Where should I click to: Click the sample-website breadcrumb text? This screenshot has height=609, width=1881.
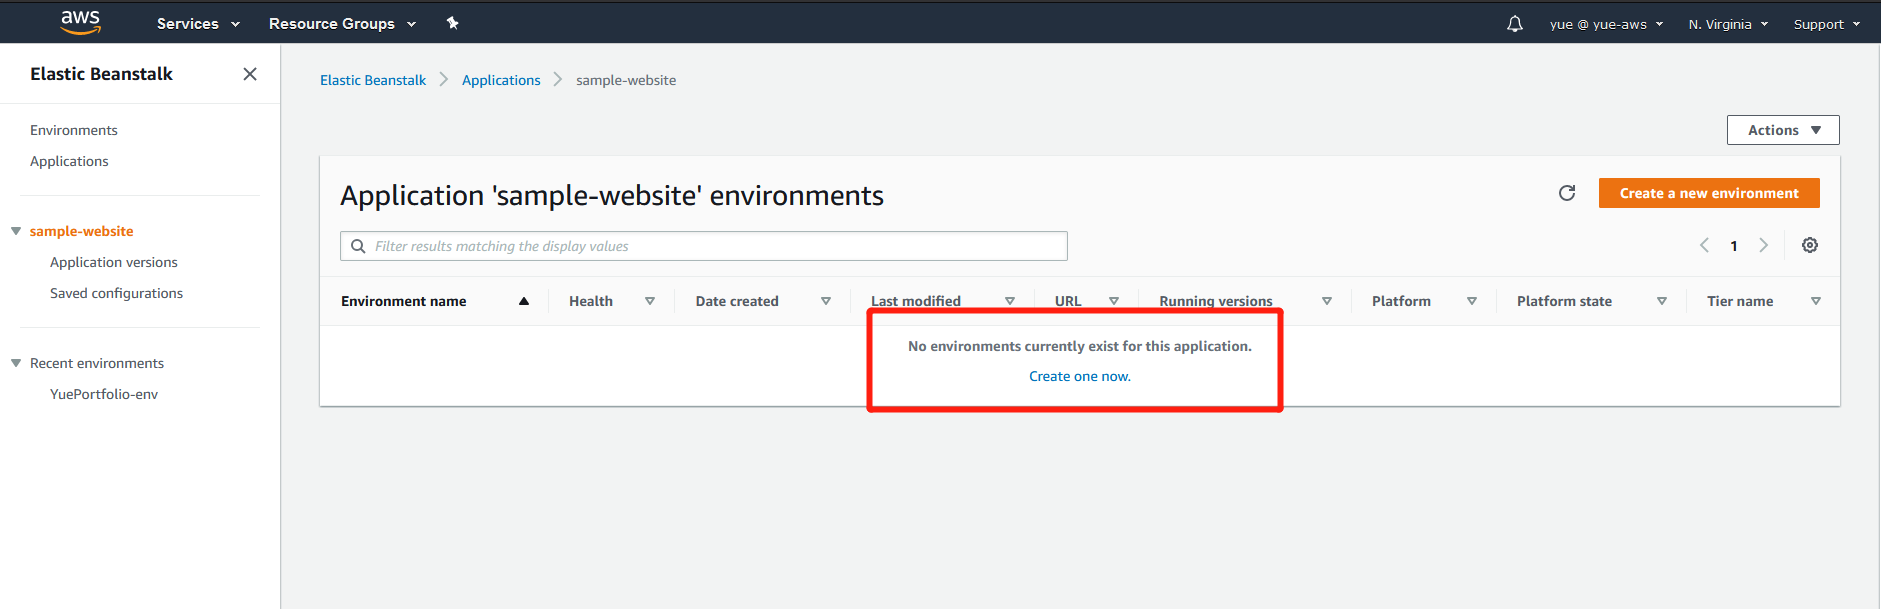(x=626, y=80)
